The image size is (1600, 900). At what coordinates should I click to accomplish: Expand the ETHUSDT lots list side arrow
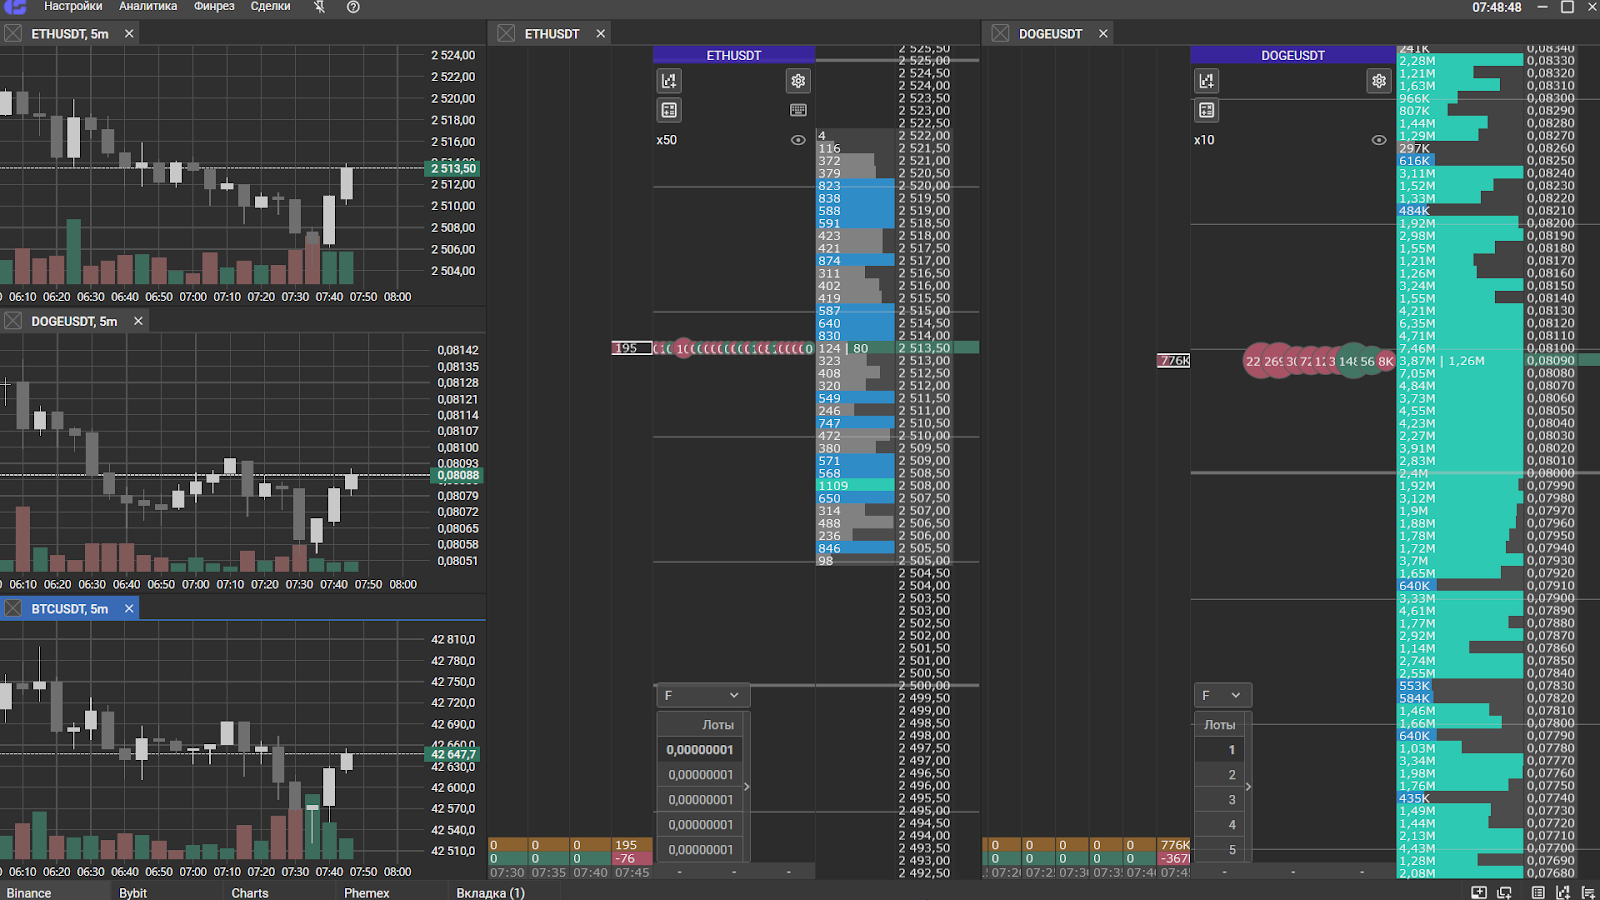point(747,787)
